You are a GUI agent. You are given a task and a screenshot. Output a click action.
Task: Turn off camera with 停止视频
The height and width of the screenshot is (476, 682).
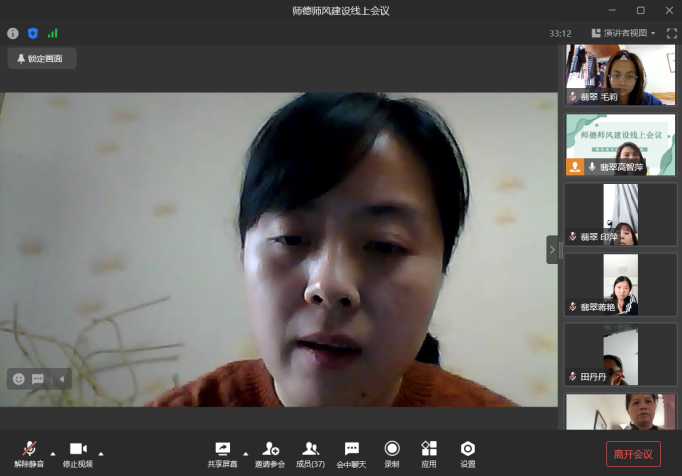pos(78,454)
